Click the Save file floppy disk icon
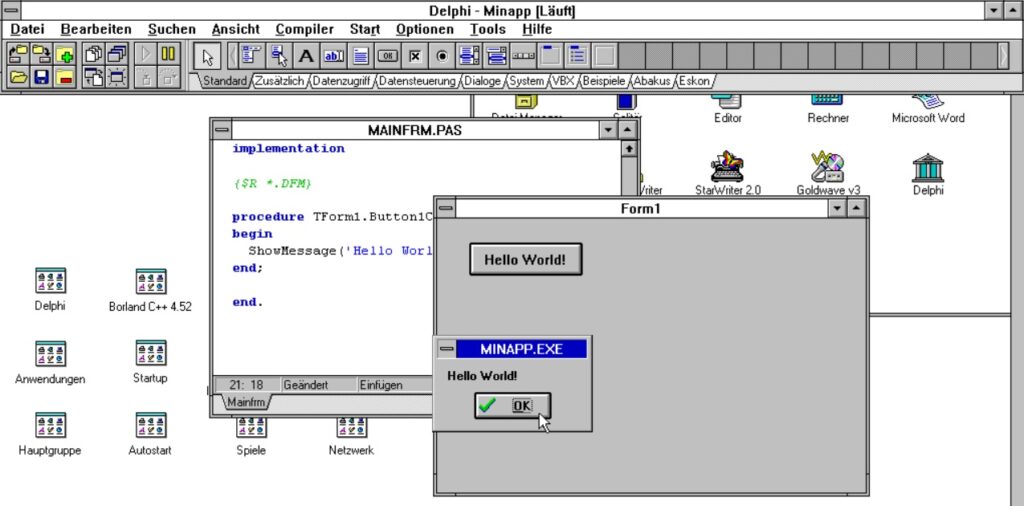Viewport: 1024px width, 506px height. 42,76
